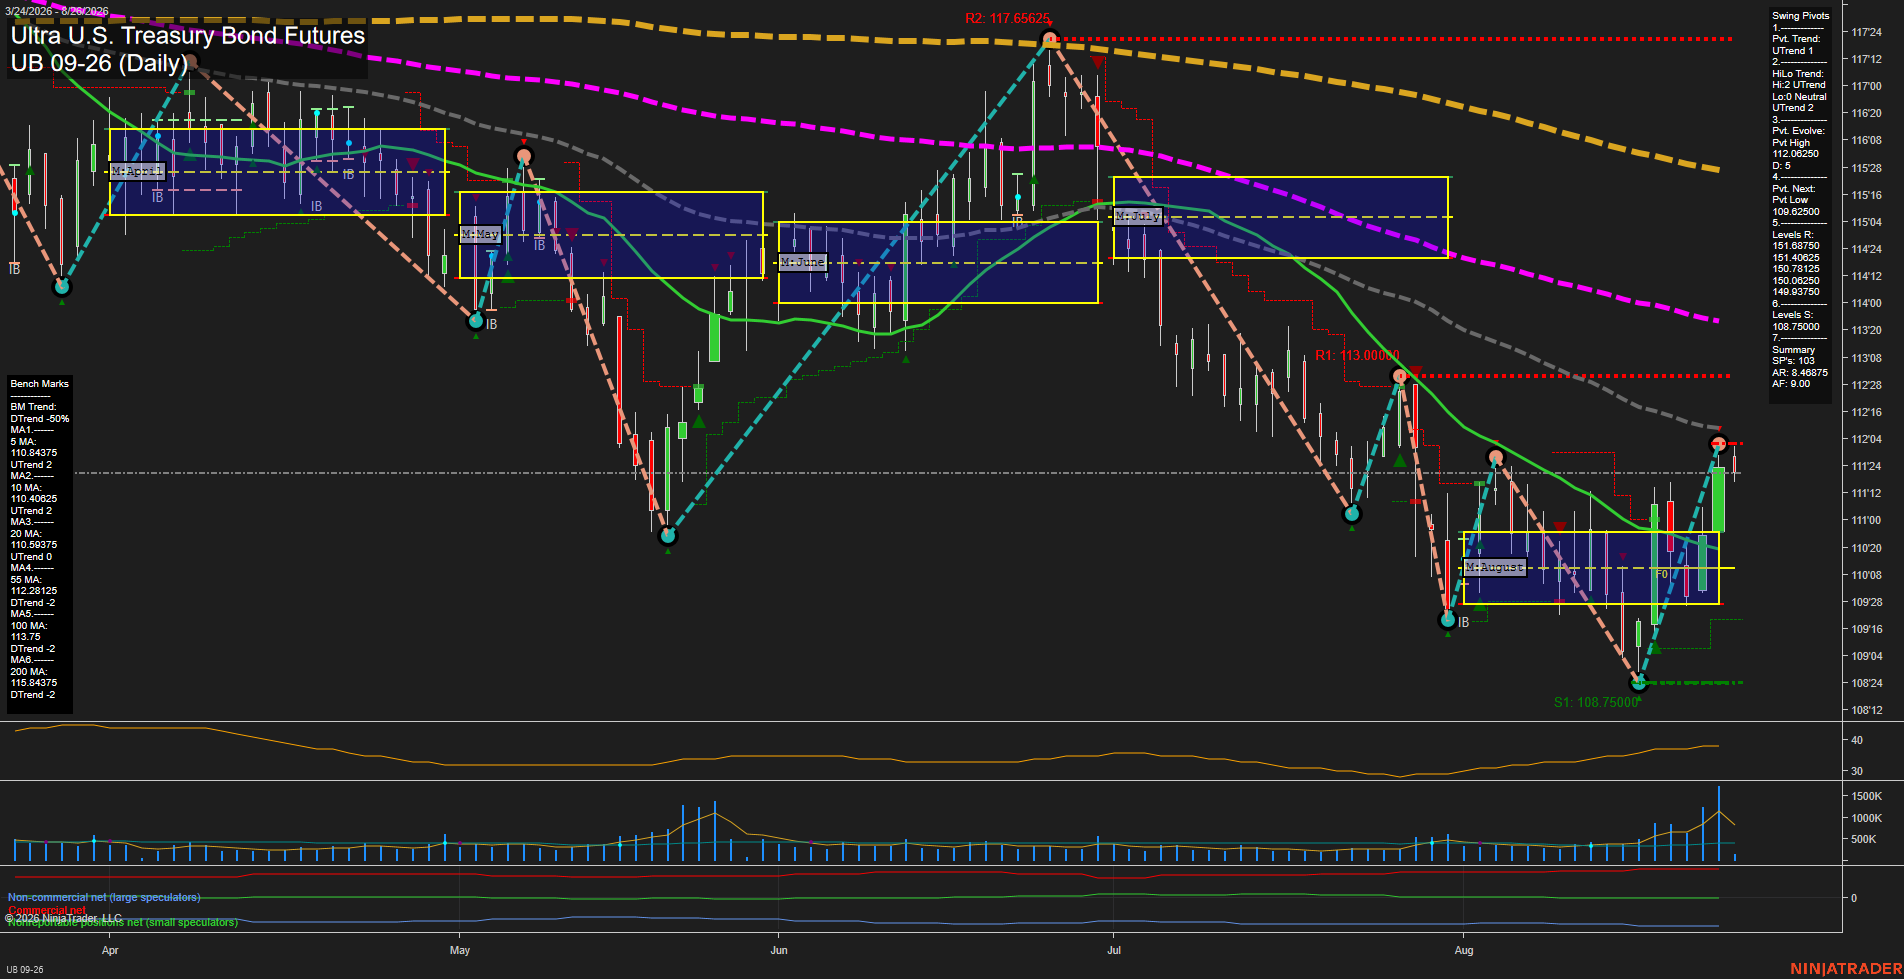Viewport: 1904px width, 979px height.
Task: Click the UB 09-26 tab at bottom left
Action: coord(25,970)
